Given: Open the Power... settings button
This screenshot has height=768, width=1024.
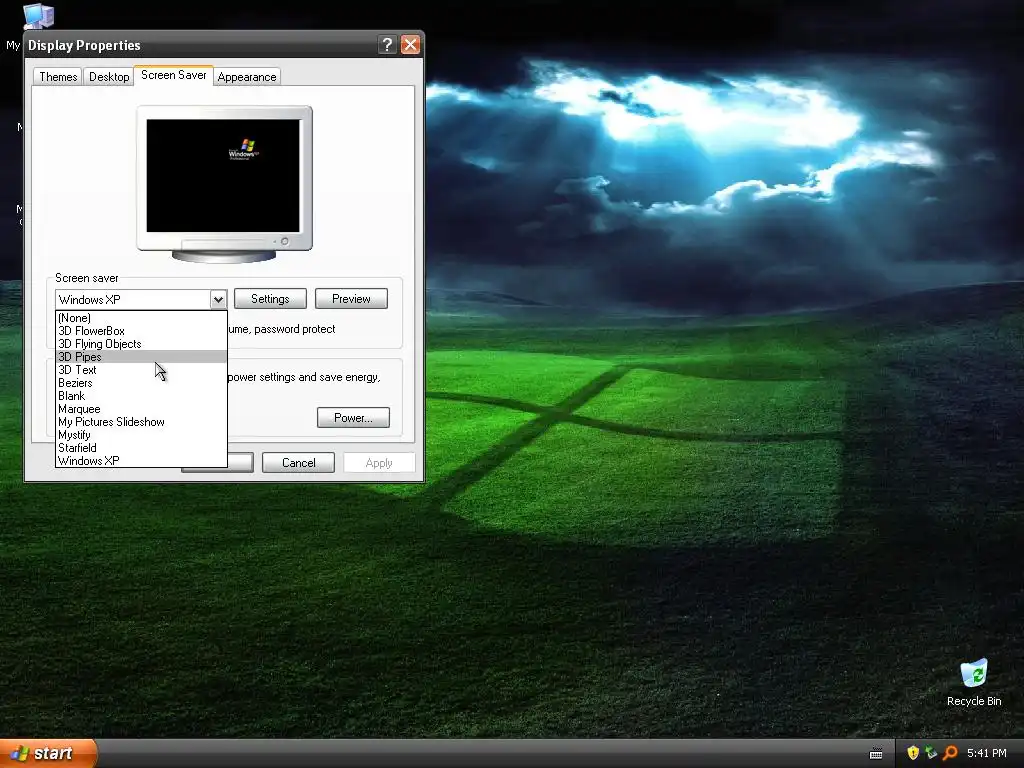Looking at the screenshot, I should point(353,418).
